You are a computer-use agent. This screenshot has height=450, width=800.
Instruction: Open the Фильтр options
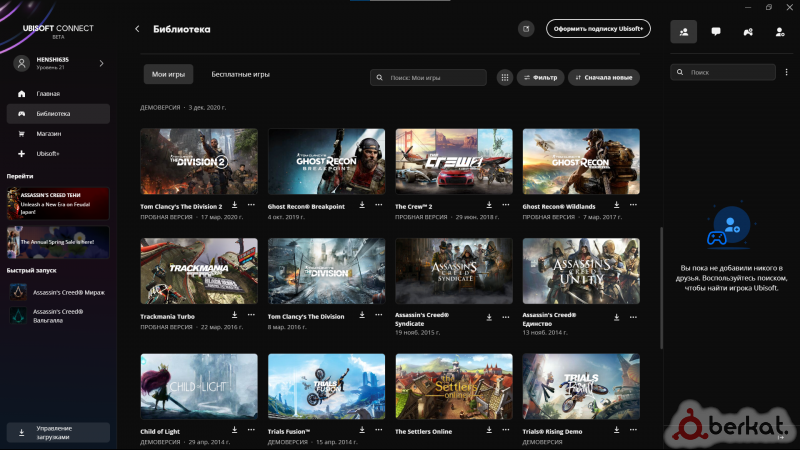[x=540, y=78]
